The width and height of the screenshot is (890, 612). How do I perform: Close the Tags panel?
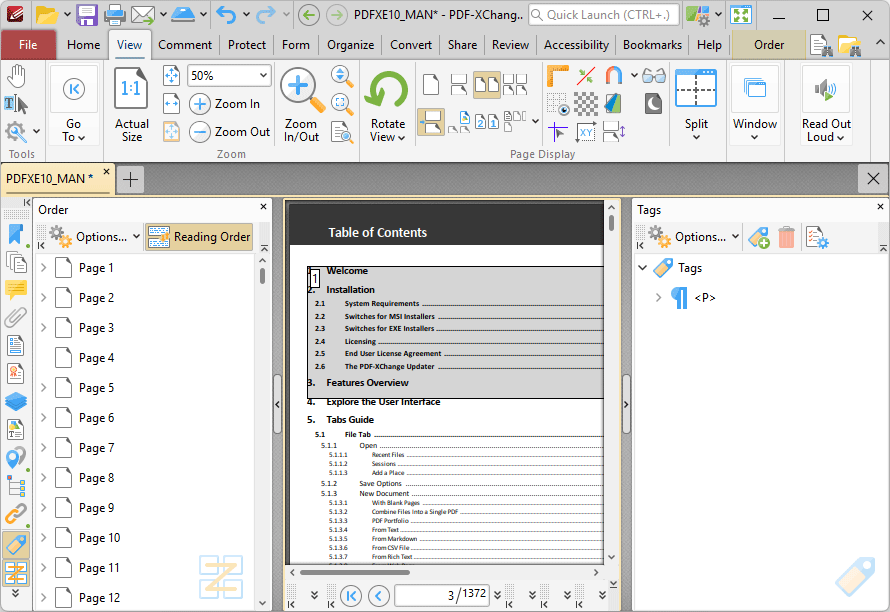pos(880,207)
